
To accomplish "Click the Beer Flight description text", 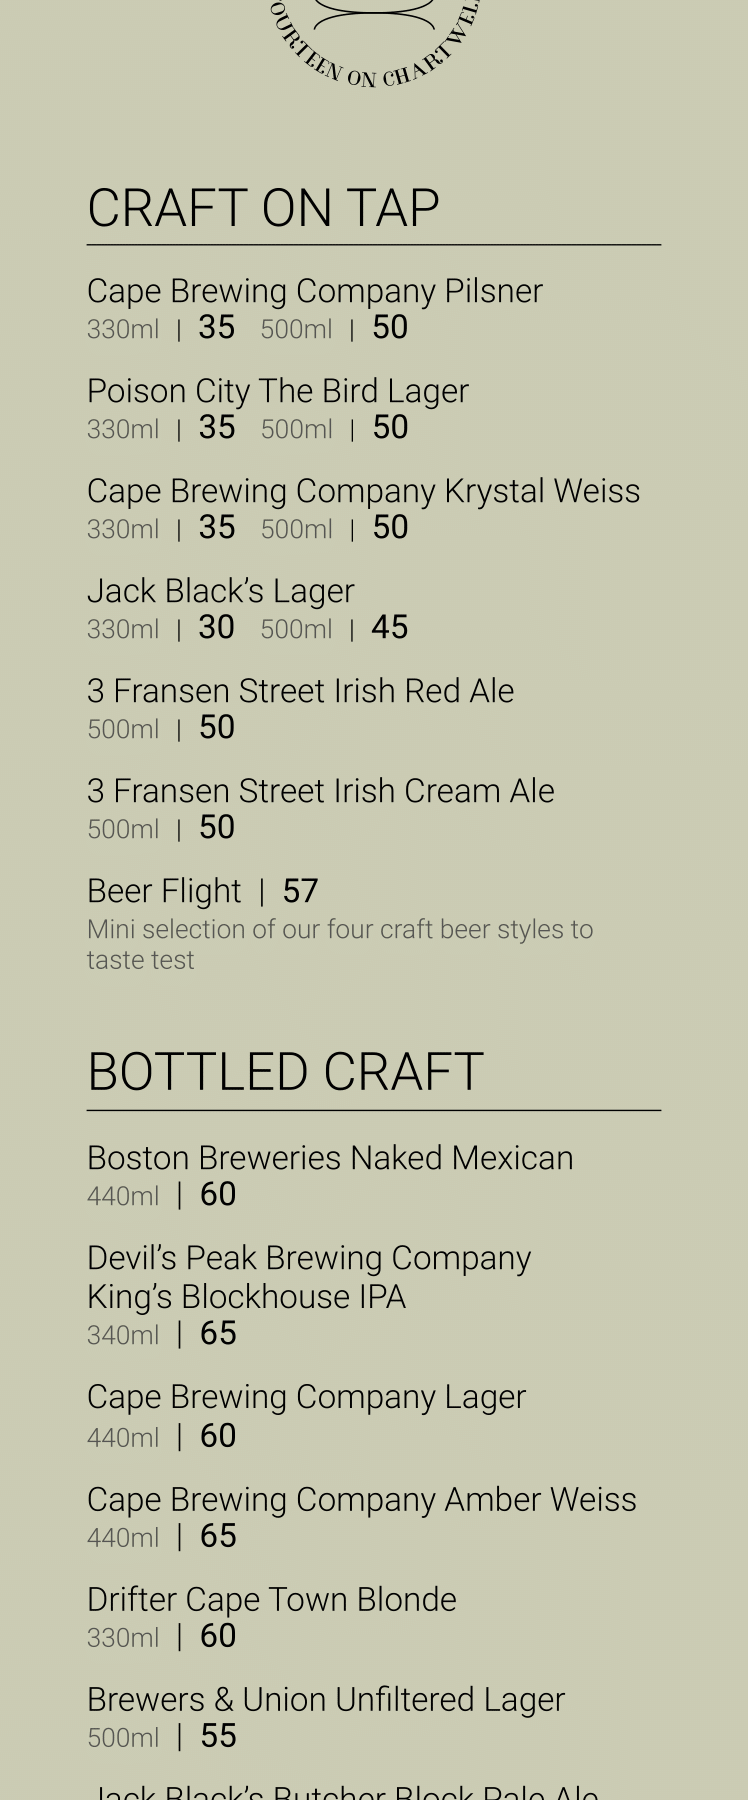I will (340, 944).
